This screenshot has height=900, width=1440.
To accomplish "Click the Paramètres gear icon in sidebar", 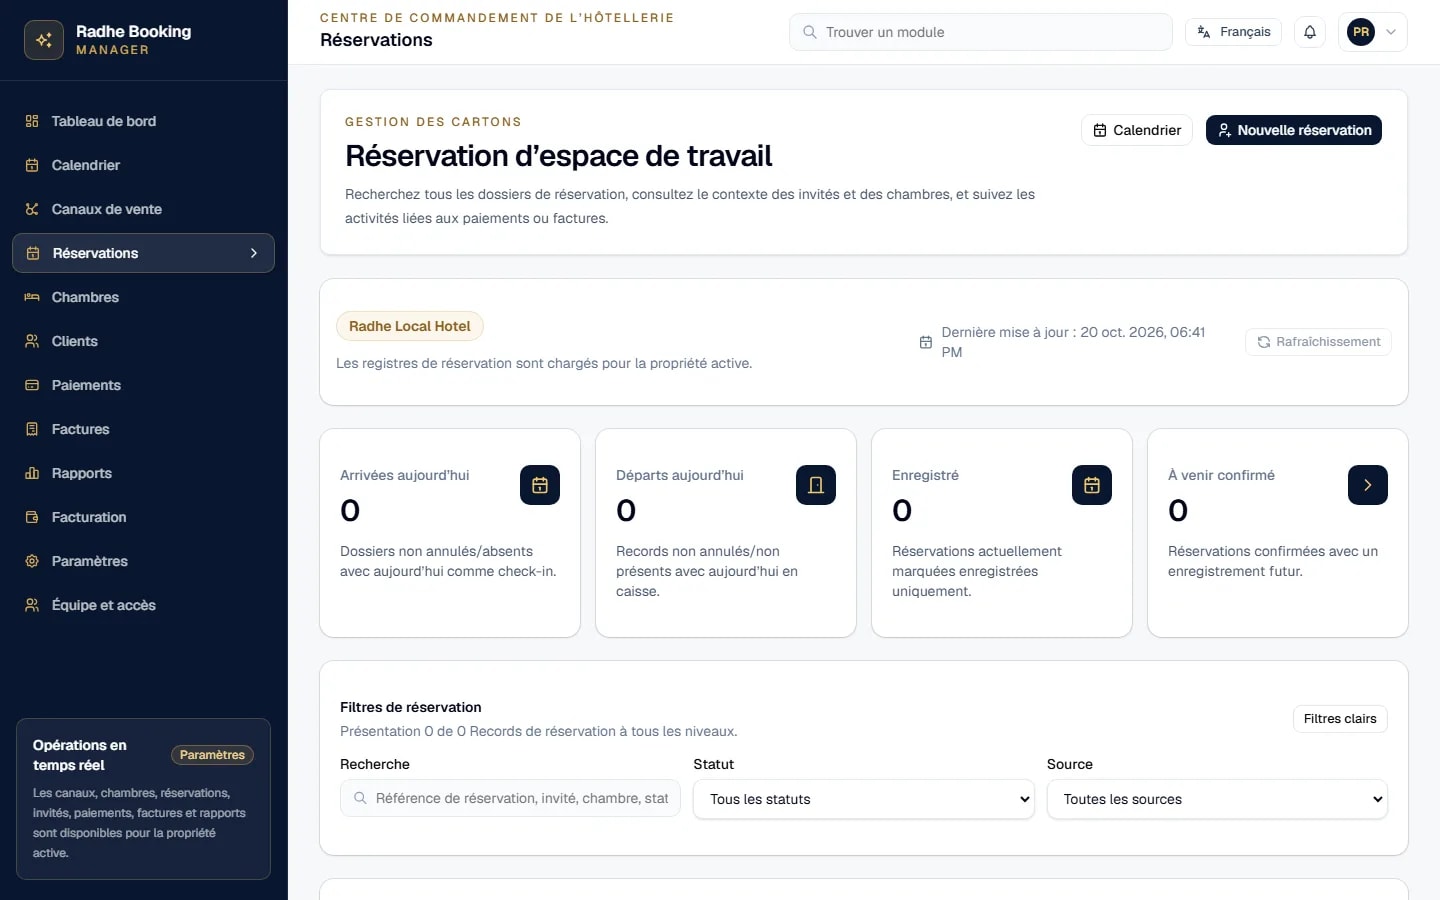I will click(32, 561).
